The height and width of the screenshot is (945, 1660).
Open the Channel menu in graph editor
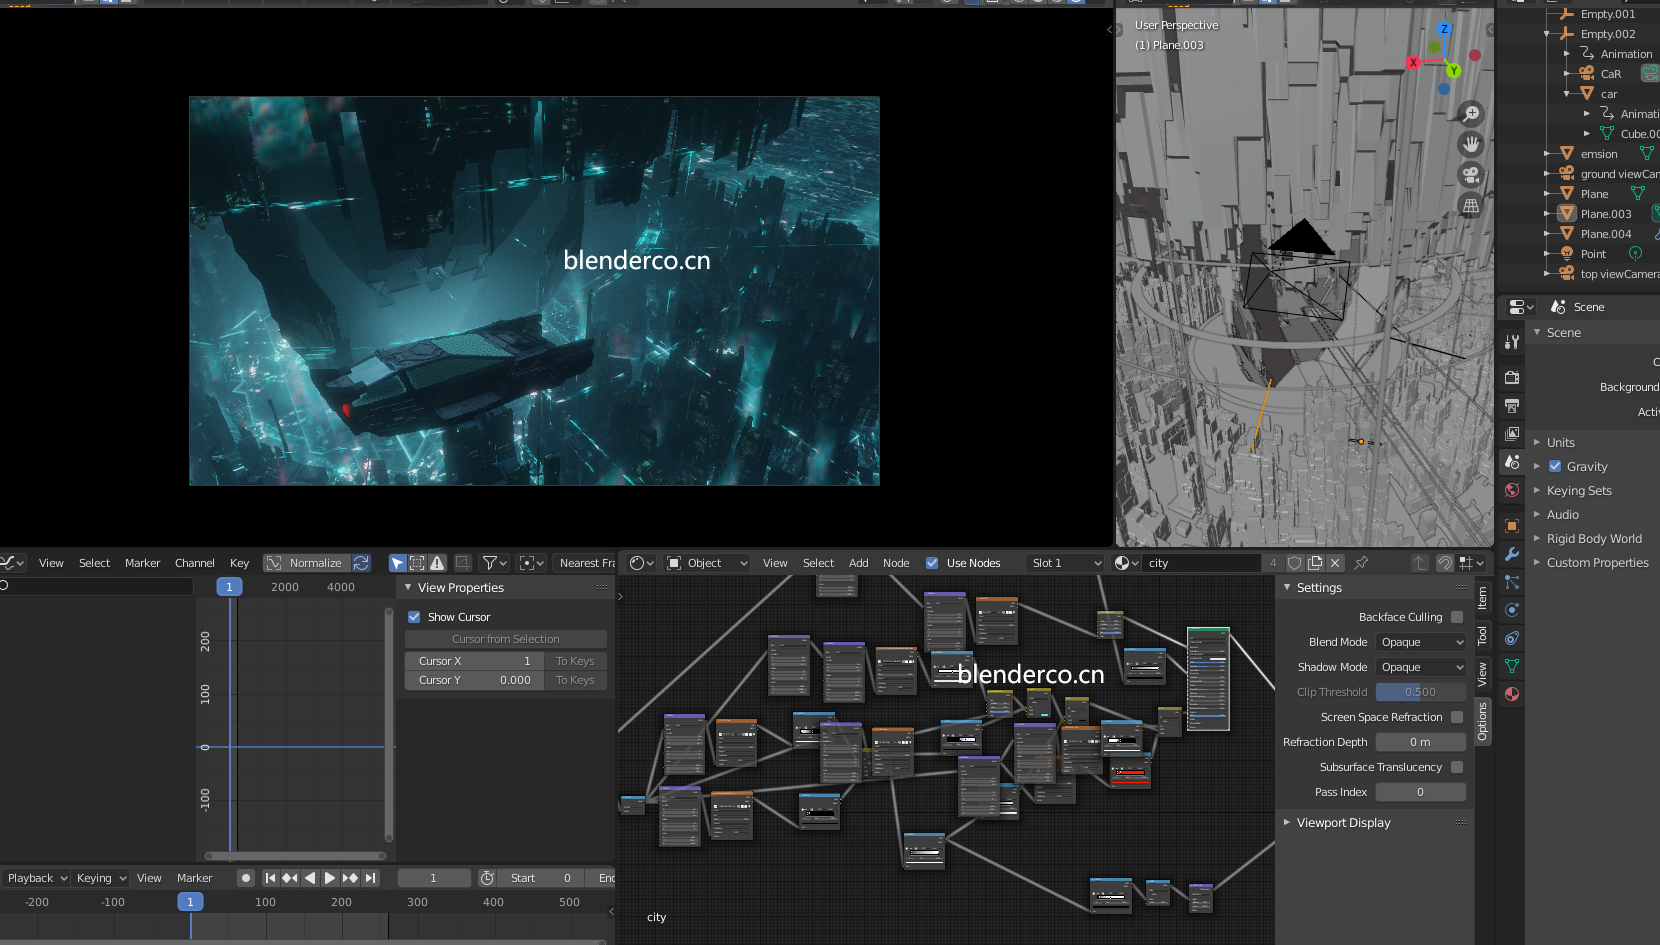point(194,563)
